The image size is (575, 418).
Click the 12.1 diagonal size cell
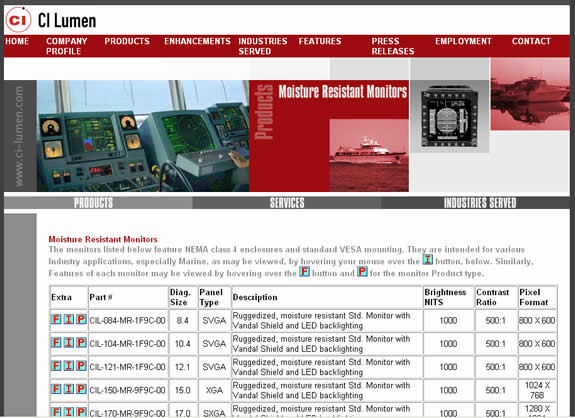[x=183, y=367]
